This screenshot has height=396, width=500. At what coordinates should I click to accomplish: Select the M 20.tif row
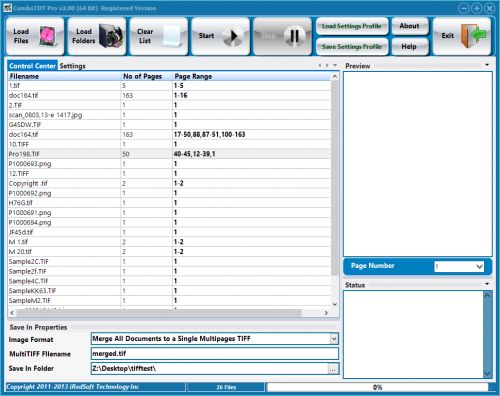tap(169, 252)
